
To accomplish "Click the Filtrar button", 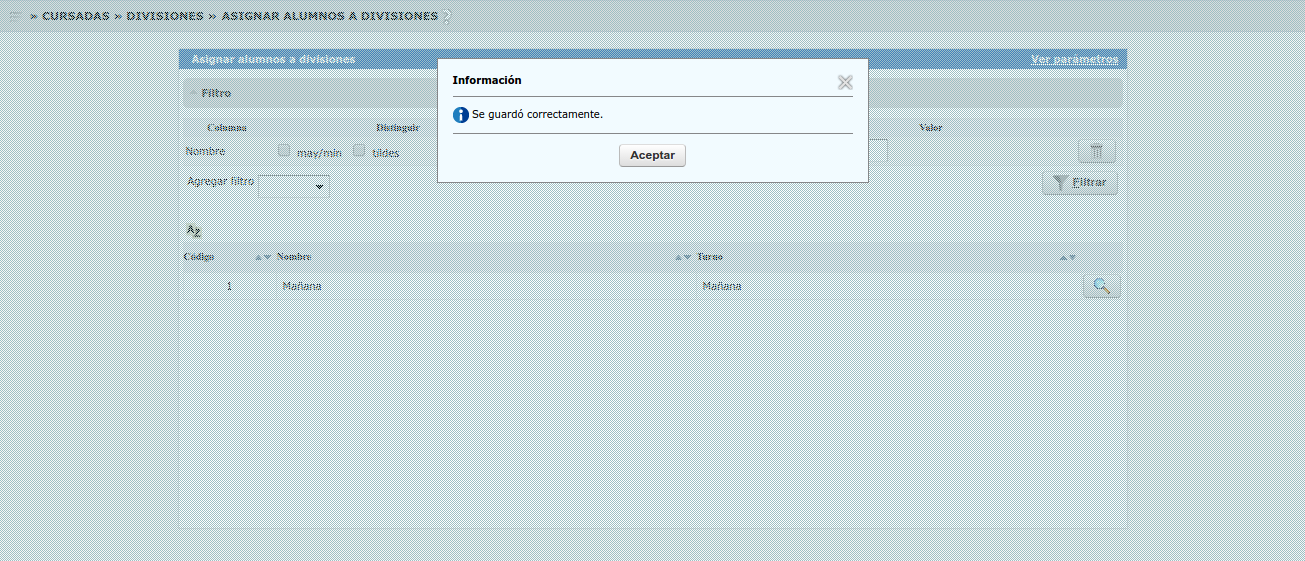I will coord(1080,183).
